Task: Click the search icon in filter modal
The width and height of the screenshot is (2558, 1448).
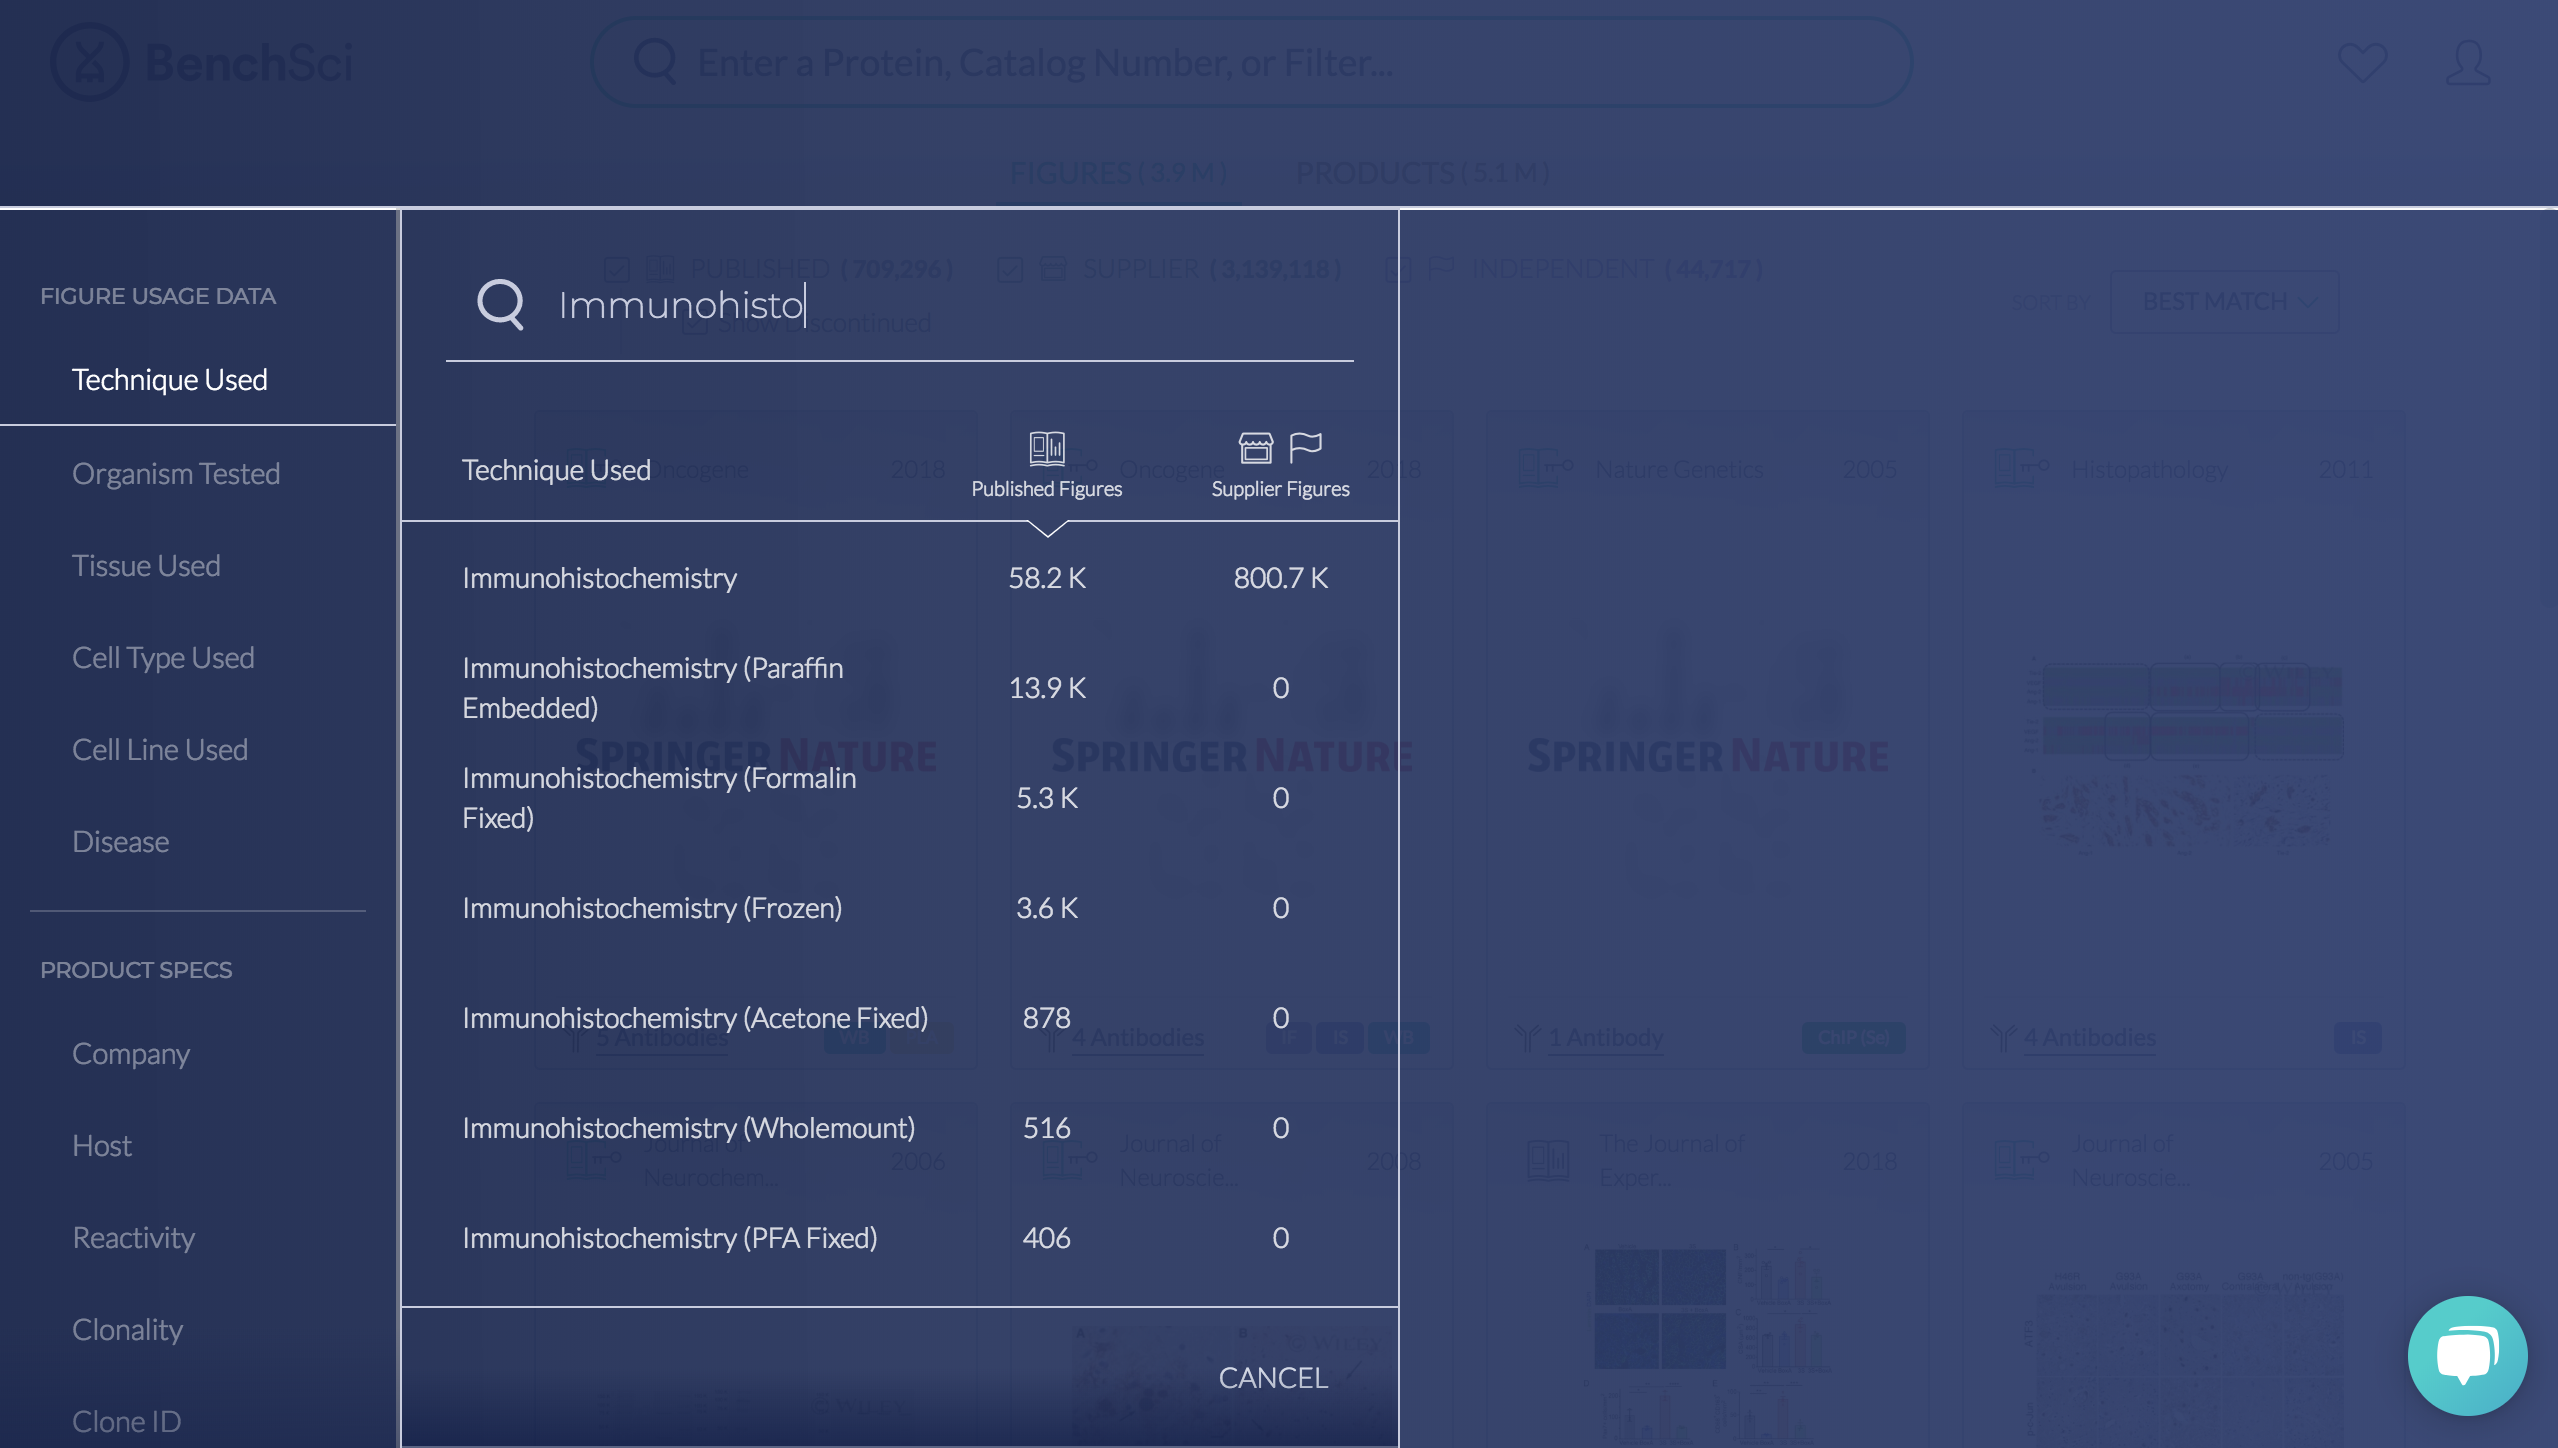Action: [x=500, y=304]
